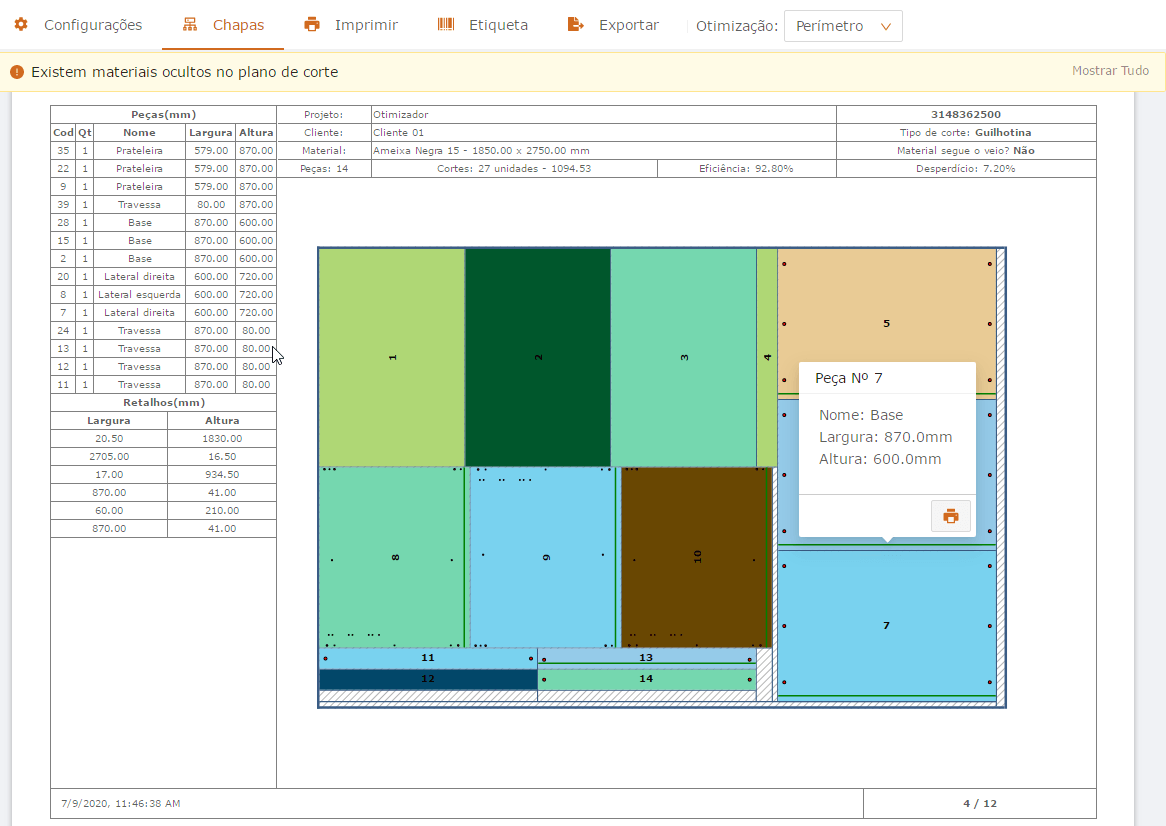The height and width of the screenshot is (826, 1166).
Task: Select the Lateral esquerda row in parts table
Action: 139,295
